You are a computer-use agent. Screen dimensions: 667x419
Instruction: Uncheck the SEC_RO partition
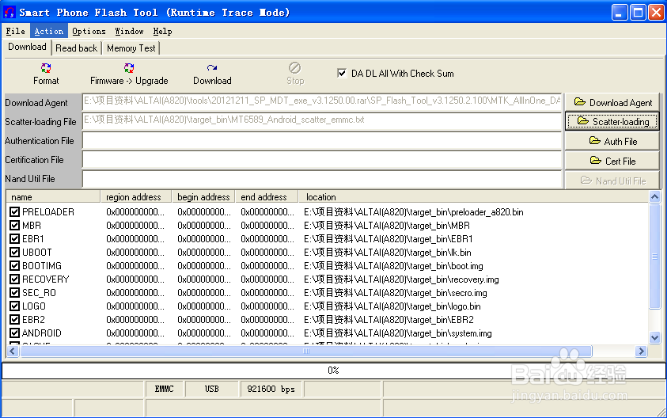pos(15,293)
